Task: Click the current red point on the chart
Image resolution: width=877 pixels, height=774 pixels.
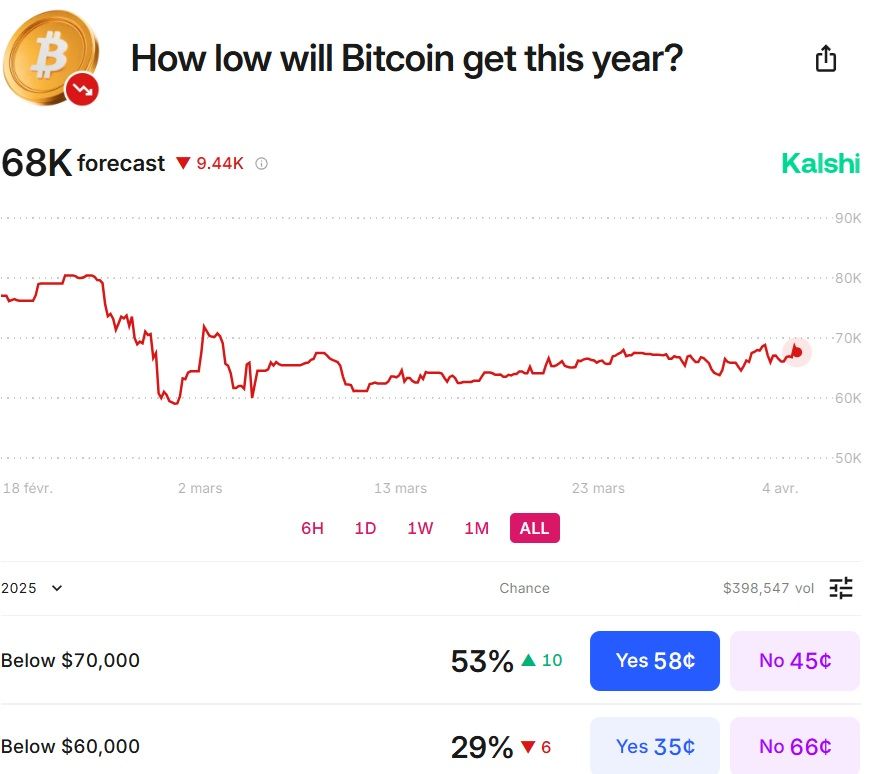Action: [x=797, y=352]
